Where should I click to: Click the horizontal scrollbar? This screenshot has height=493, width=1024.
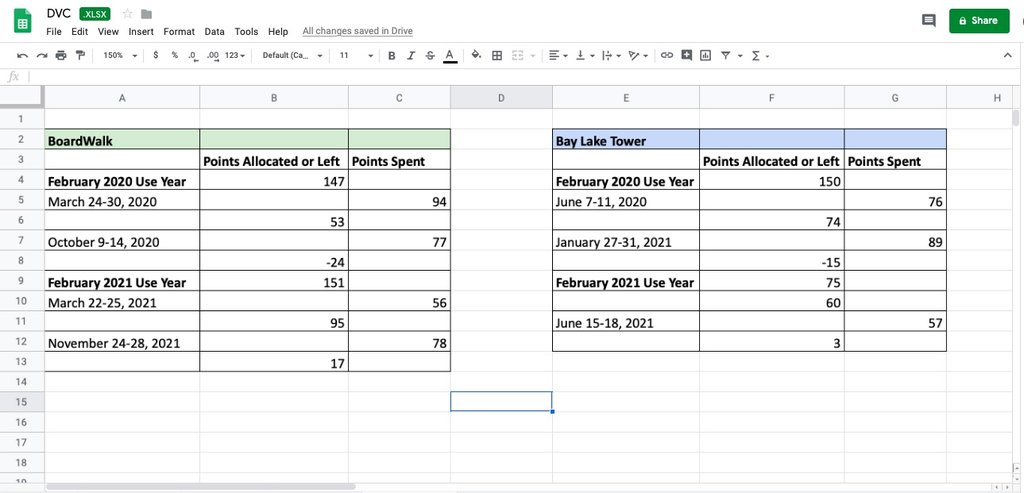[x=201, y=486]
